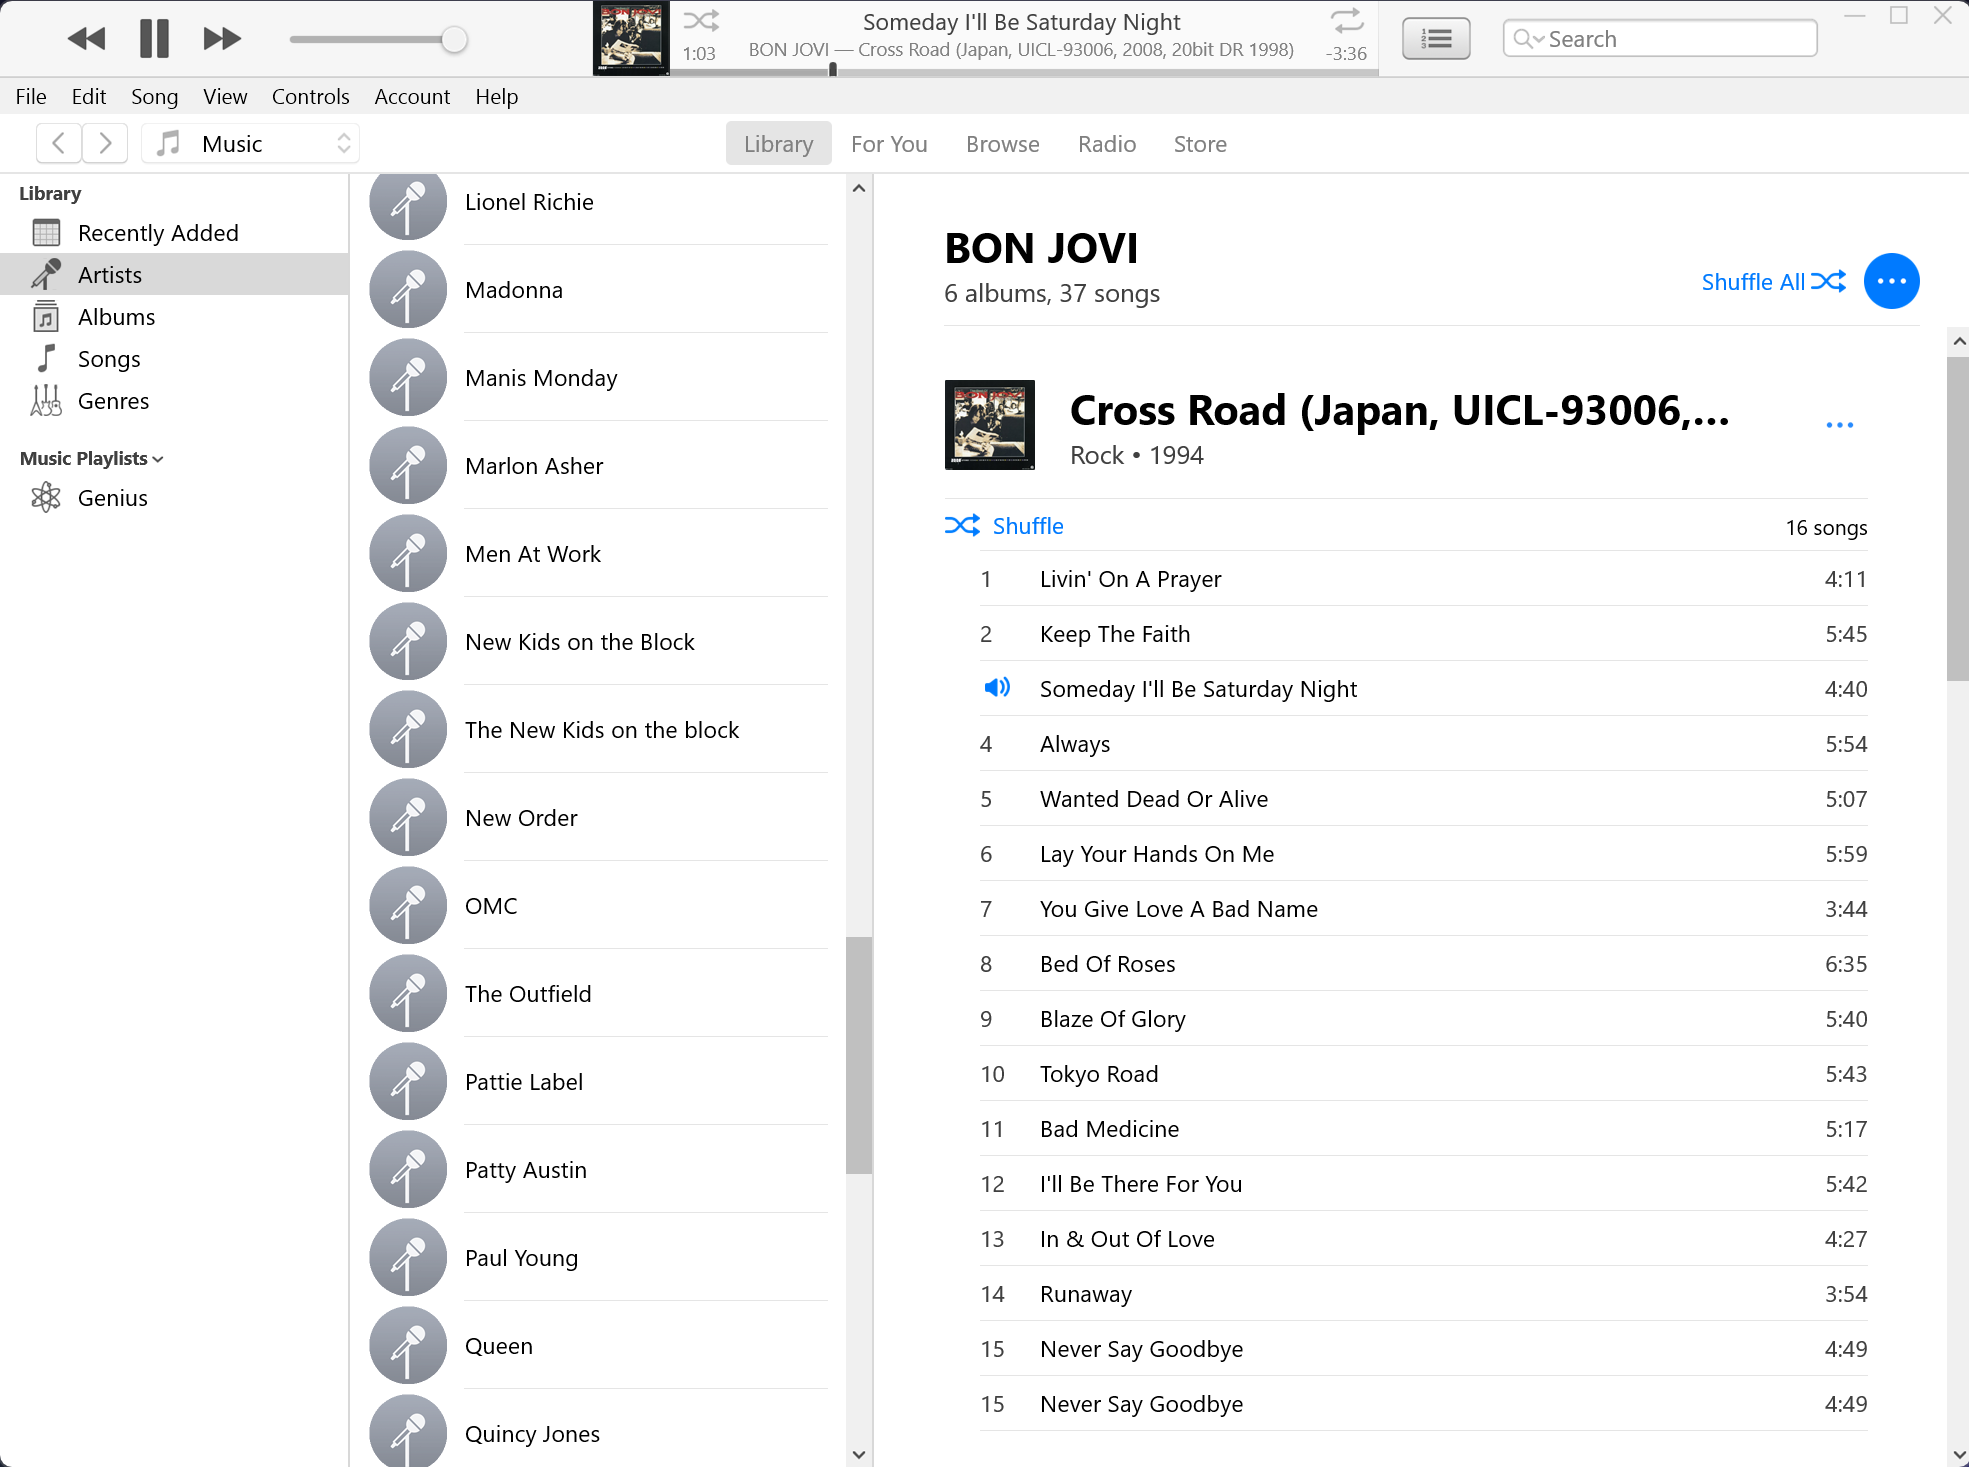Screen dimensions: 1969x1467
Task: Click the album Shuffle button
Action: [x=1004, y=526]
